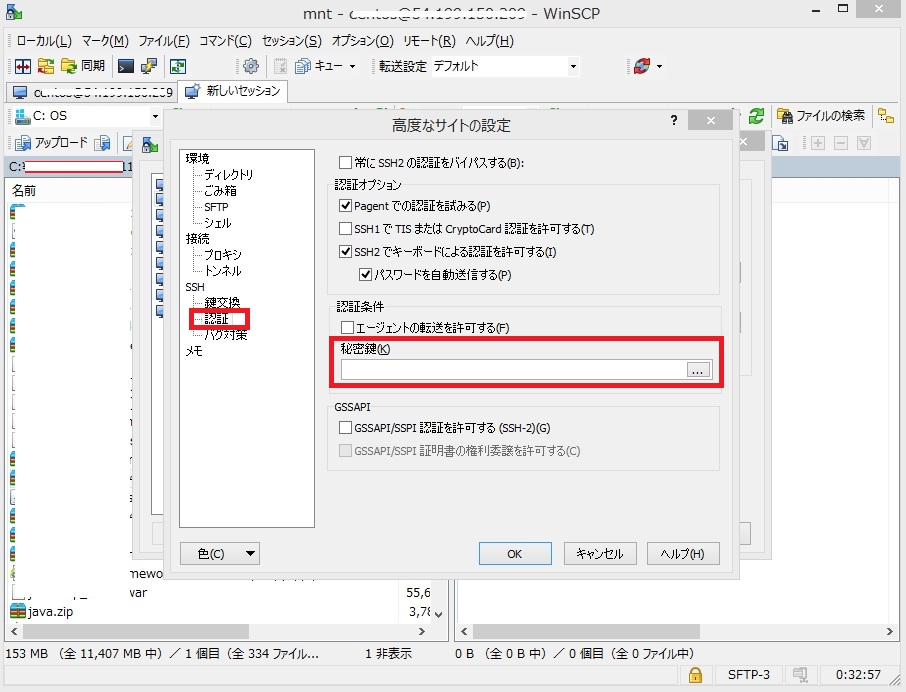This screenshot has height=692, width=906.
Task: Open the コマンド(C) menu
Action: 225,41
